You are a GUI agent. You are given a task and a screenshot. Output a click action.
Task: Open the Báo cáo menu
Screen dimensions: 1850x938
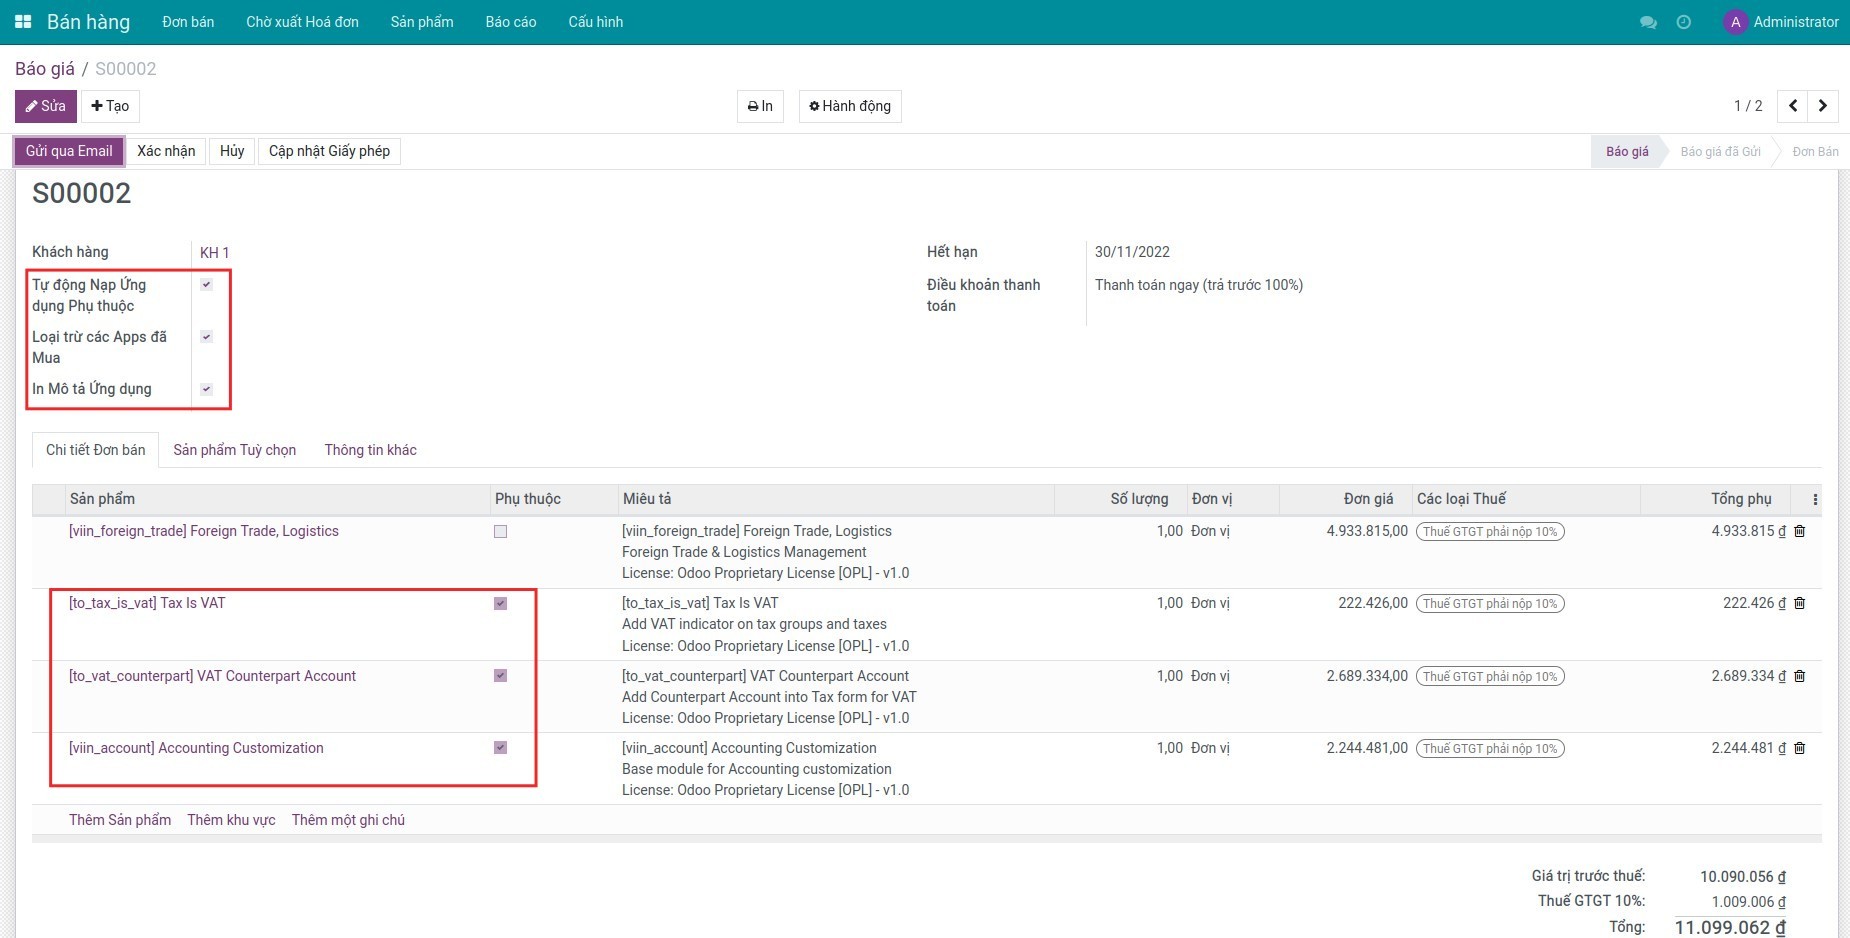click(511, 22)
